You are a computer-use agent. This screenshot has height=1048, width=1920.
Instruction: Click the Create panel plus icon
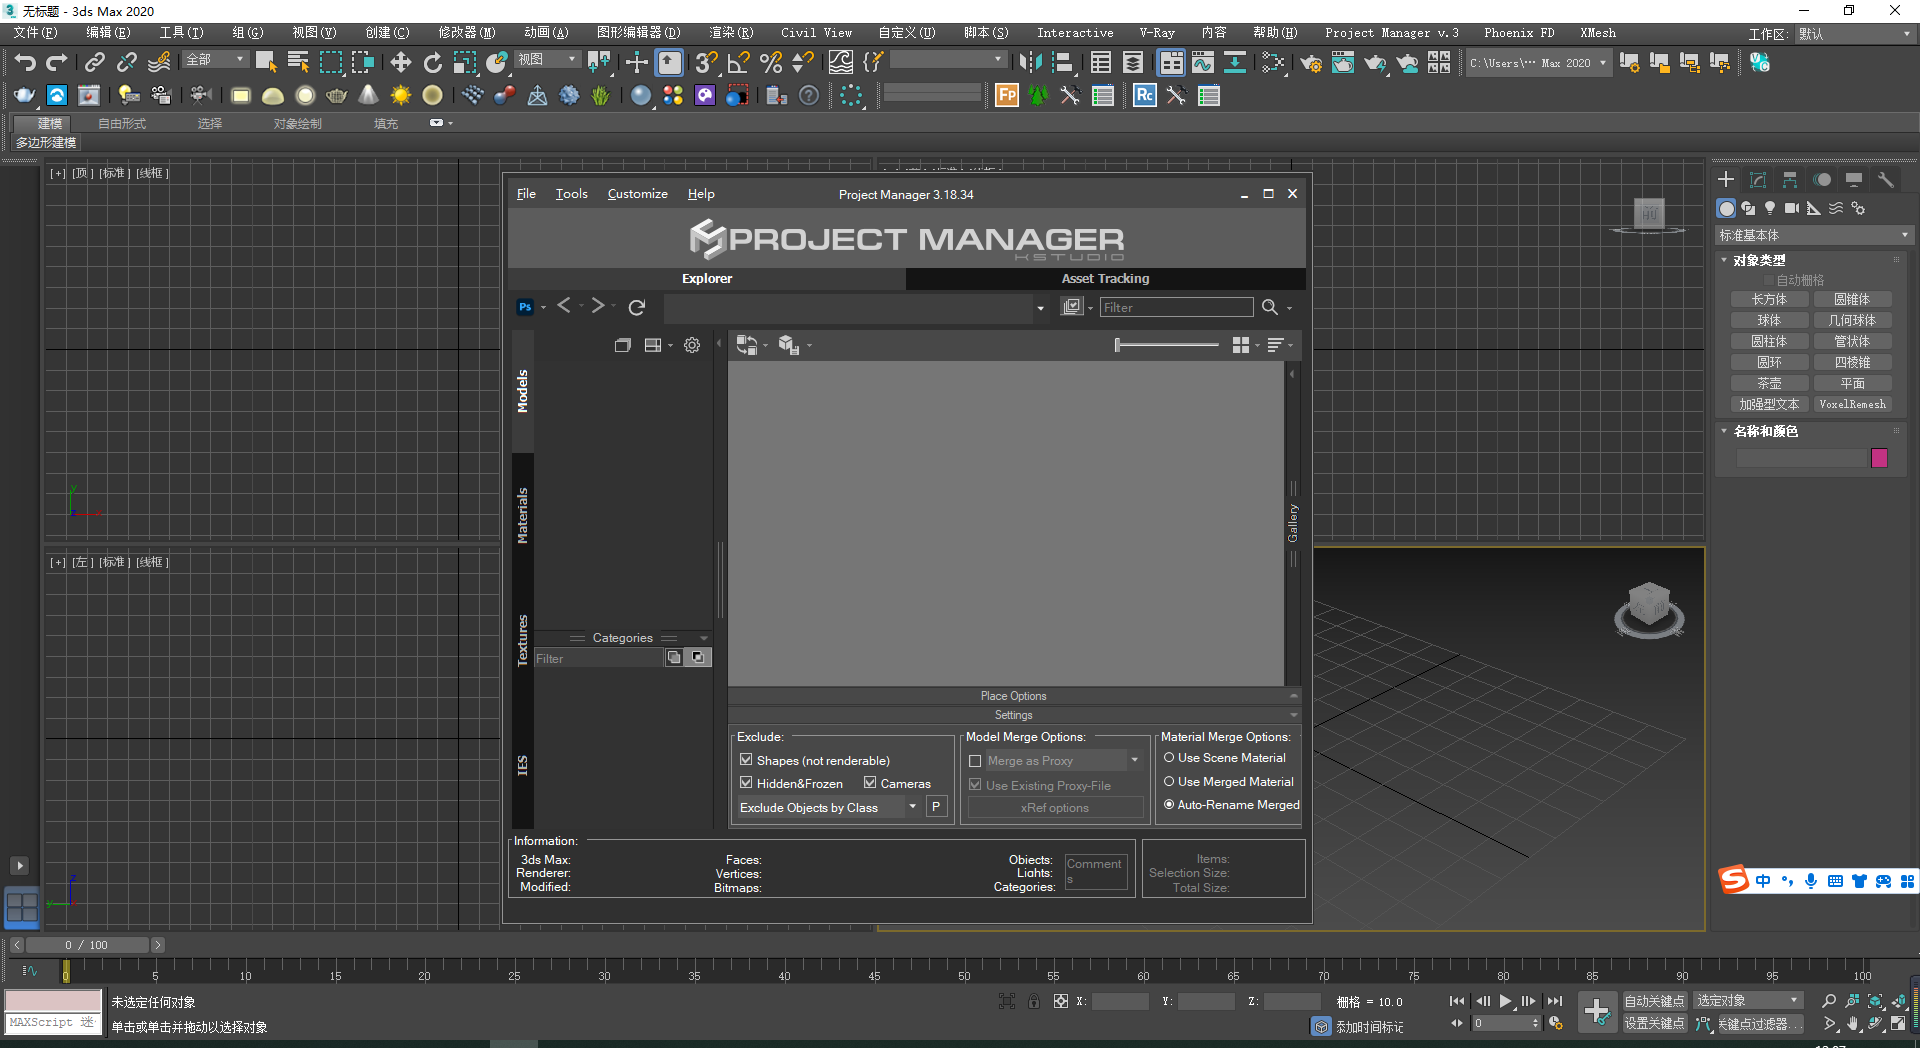point(1726,180)
